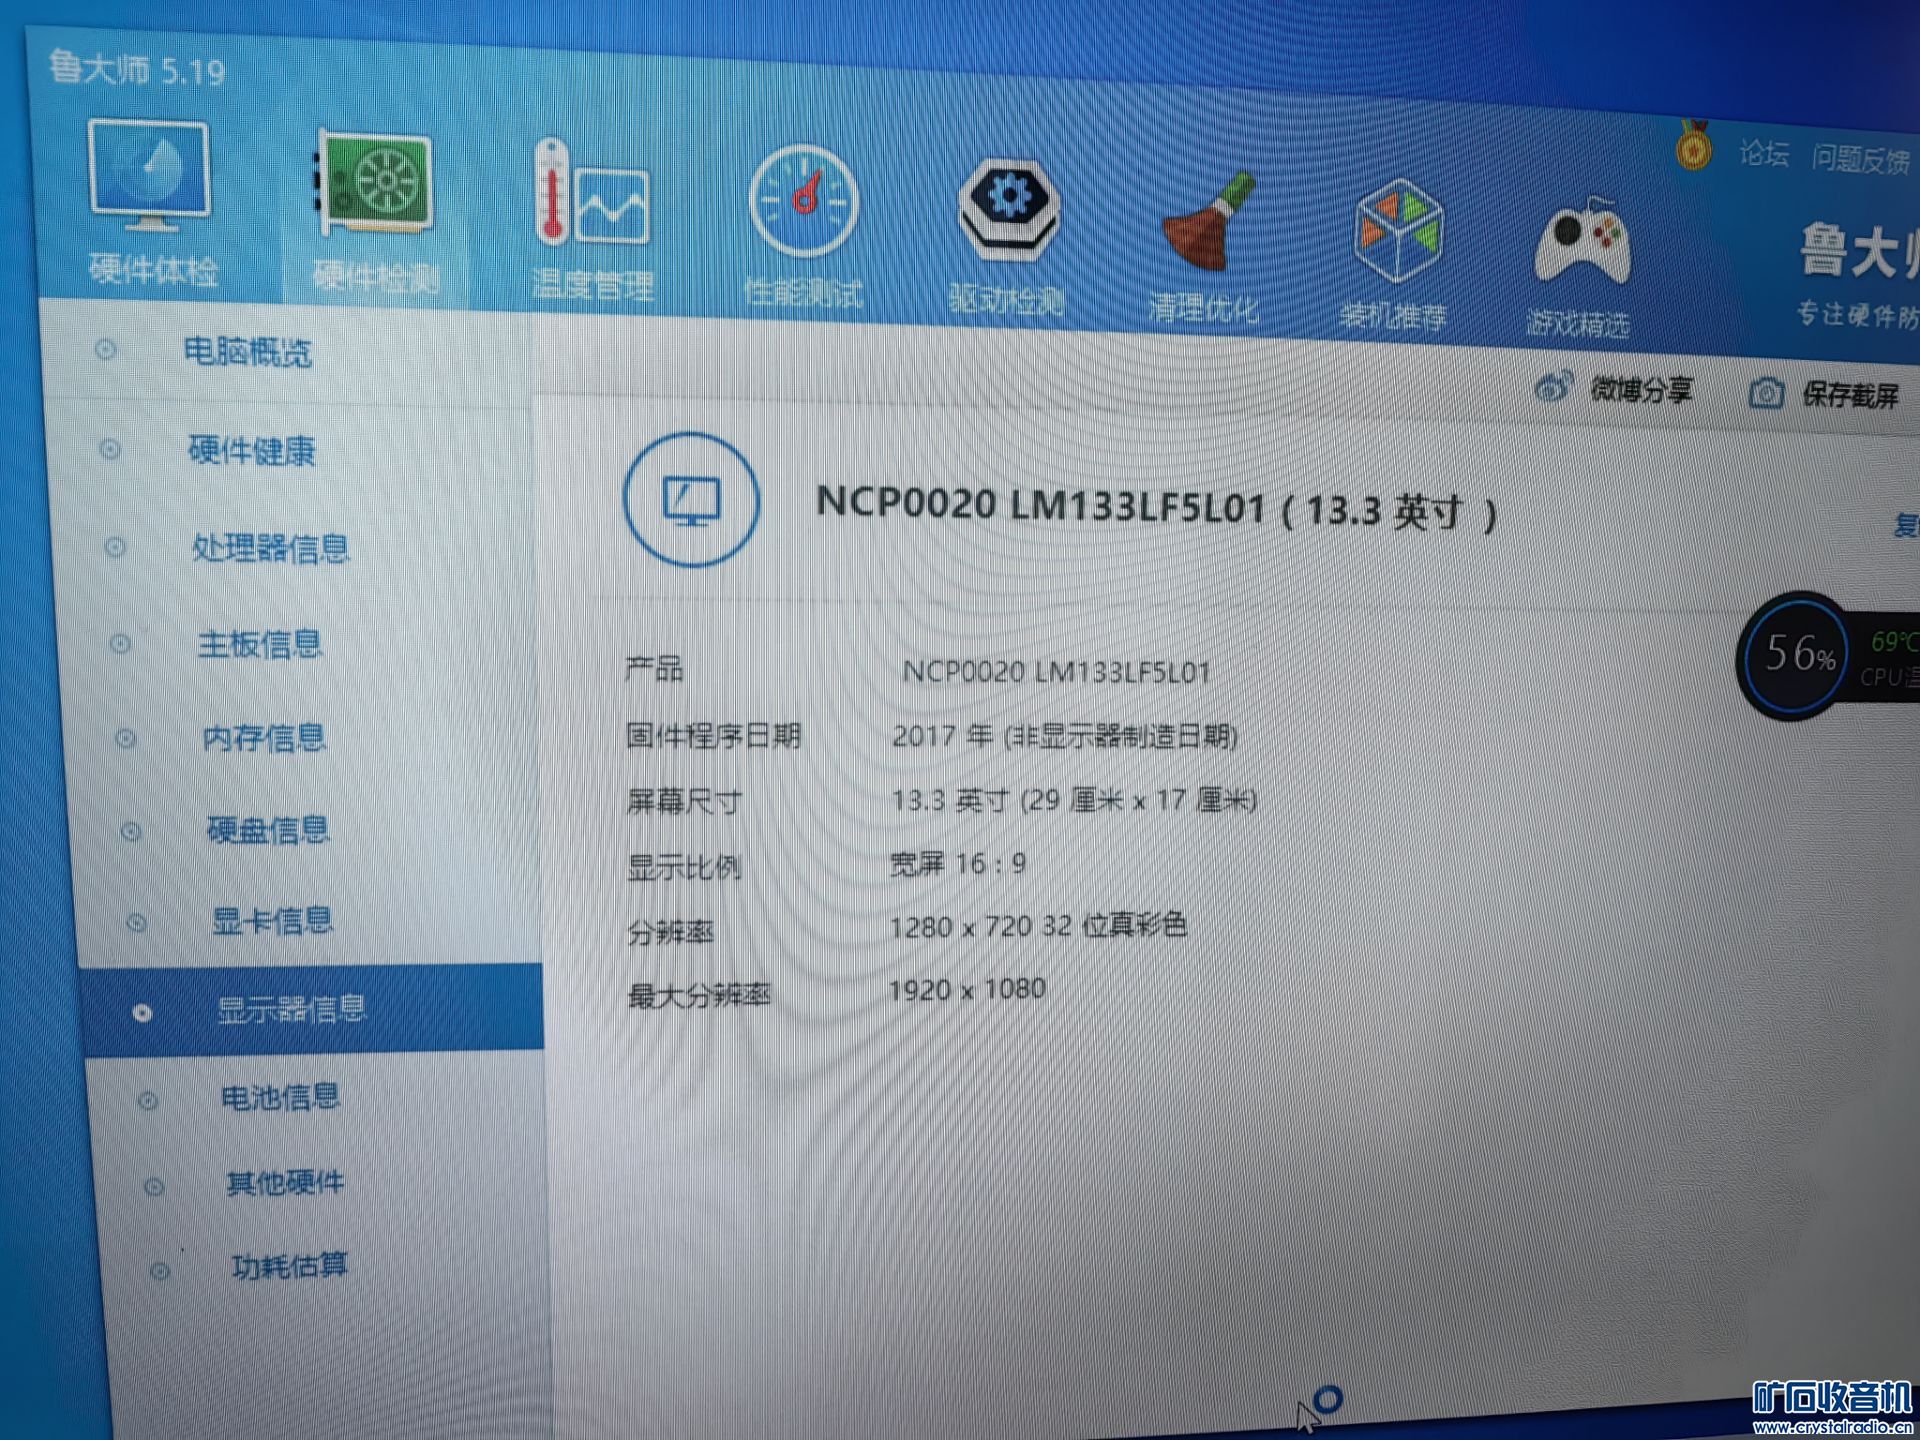Select 其他硬件 in sidebar
Screen dimensions: 1920x1440
coord(286,1183)
